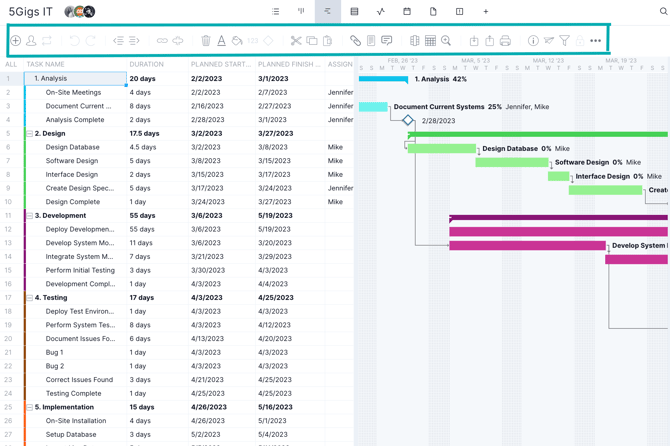This screenshot has height=446, width=670.
Task: Click the redo arrow icon
Action: [91, 41]
